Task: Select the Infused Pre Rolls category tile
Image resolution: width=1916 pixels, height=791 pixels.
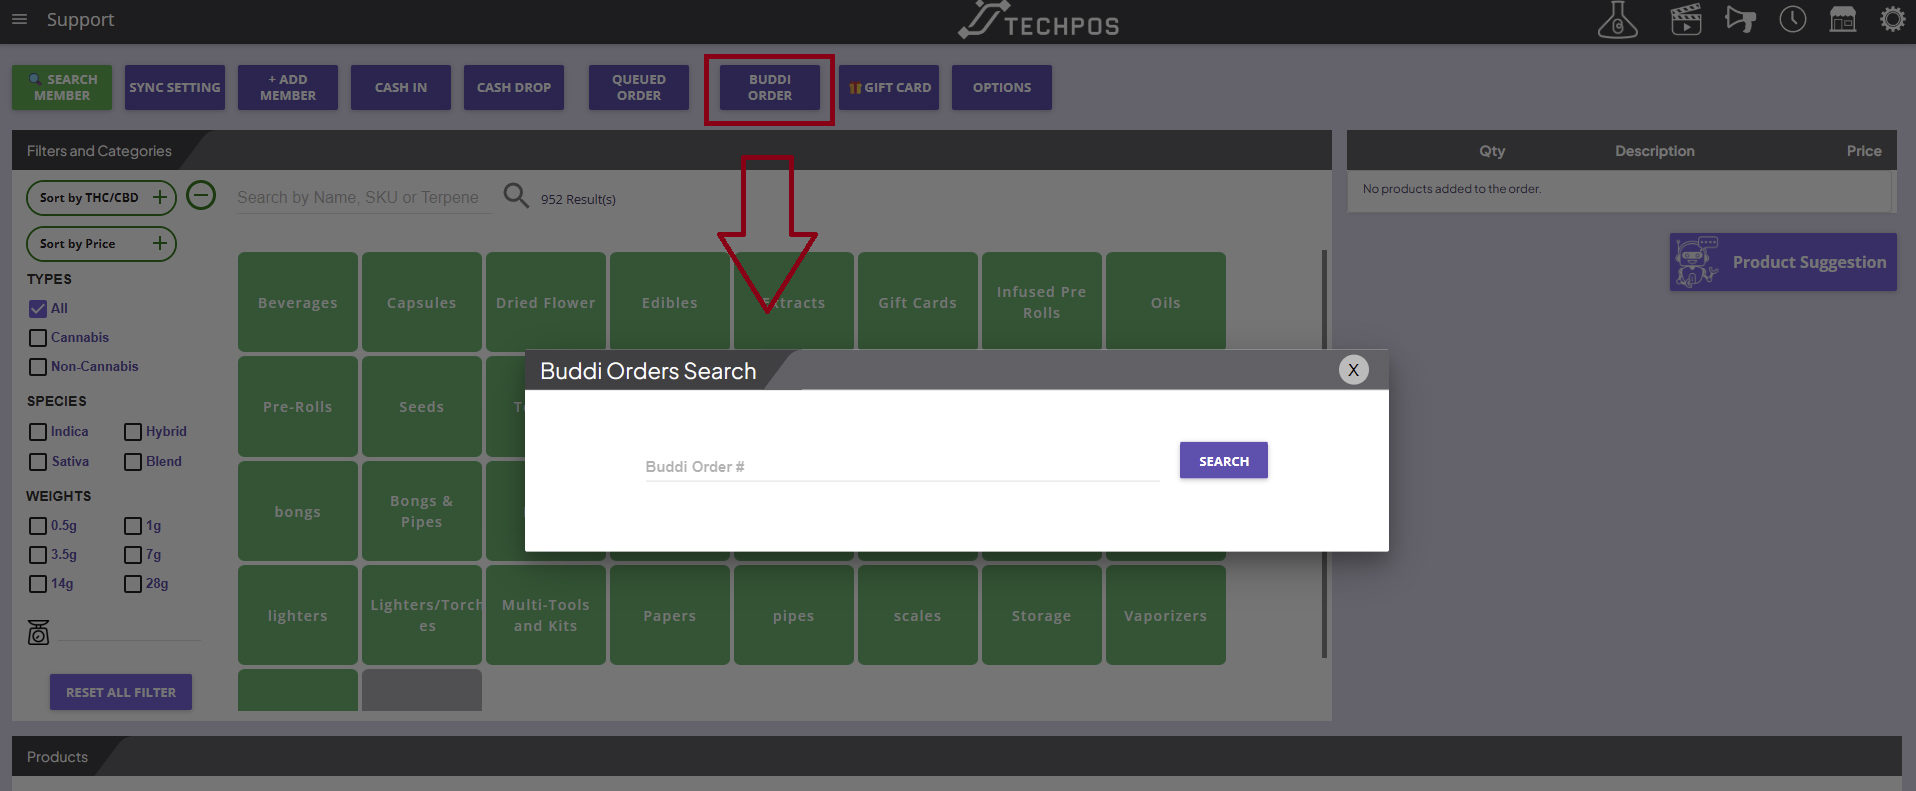Action: [1042, 302]
